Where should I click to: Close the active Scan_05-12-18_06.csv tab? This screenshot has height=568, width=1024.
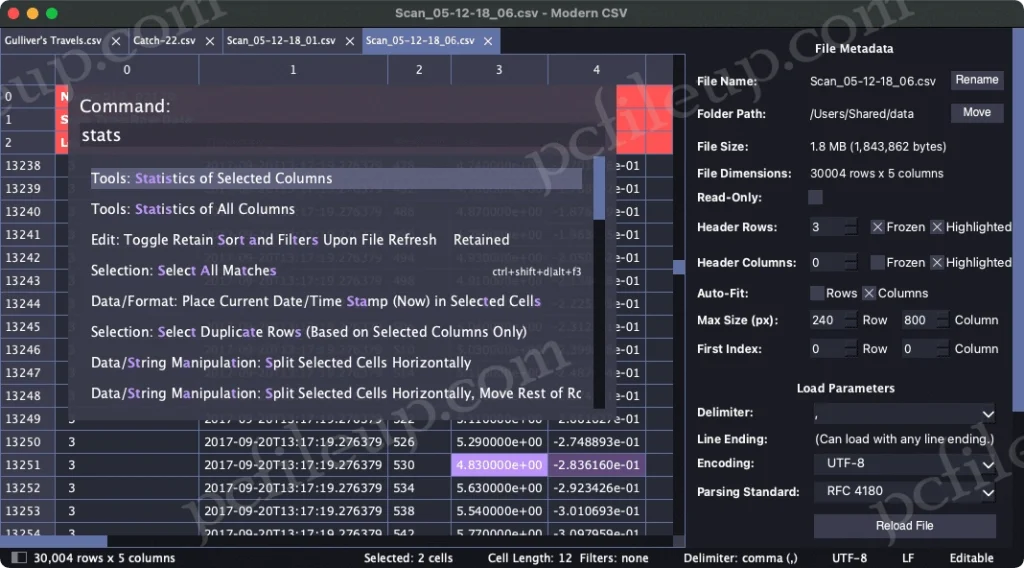pyautogui.click(x=488, y=41)
